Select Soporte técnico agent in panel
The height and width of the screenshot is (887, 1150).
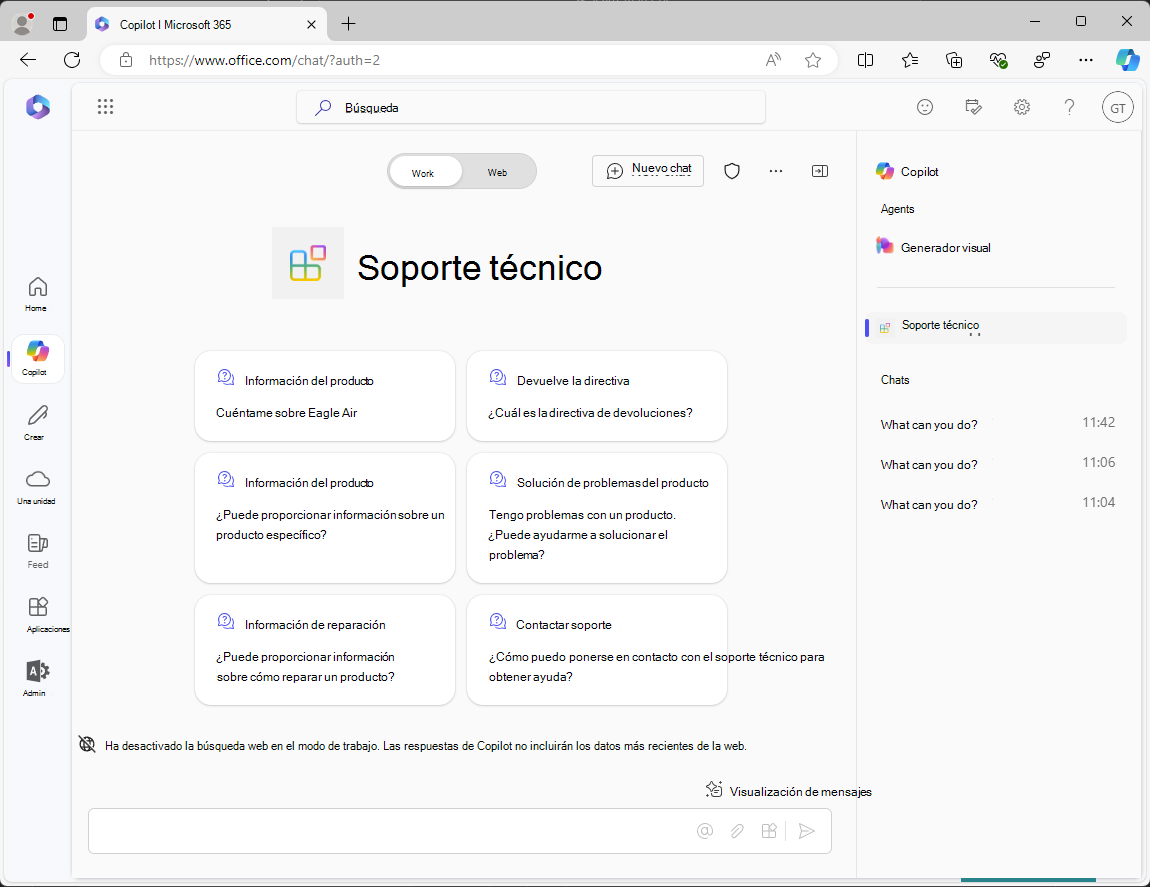click(x=995, y=327)
